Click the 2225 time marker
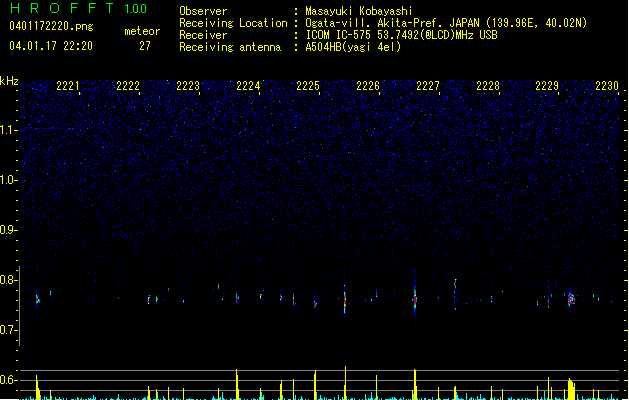Image resolution: width=629 pixels, height=400 pixels. tap(308, 85)
